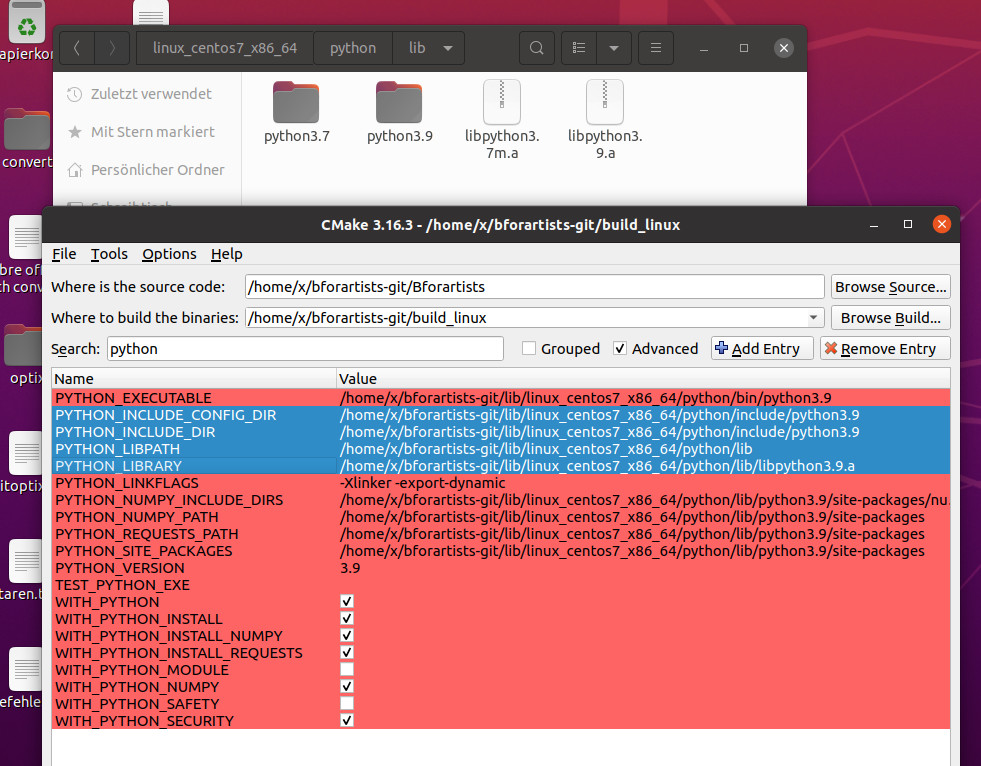Go back with the file manager back arrow

(x=78, y=48)
